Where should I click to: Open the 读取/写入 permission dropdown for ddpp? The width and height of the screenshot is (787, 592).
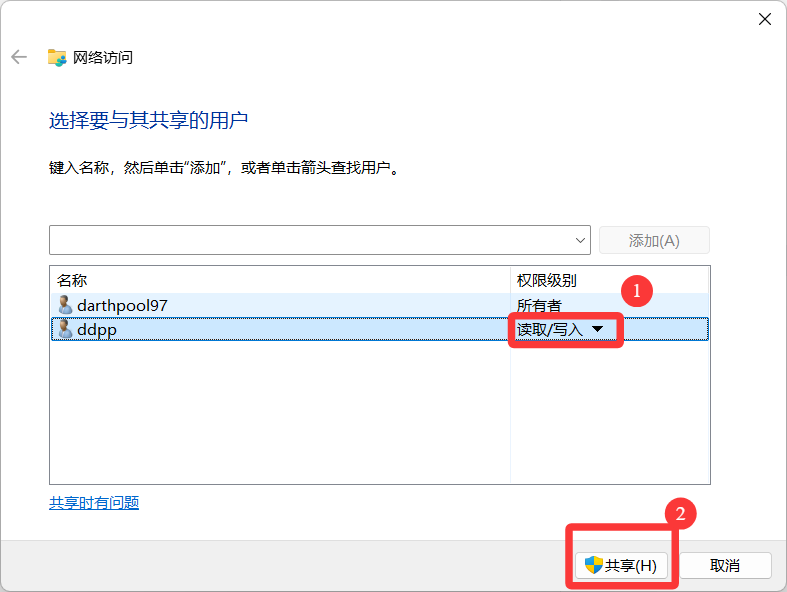[560, 329]
